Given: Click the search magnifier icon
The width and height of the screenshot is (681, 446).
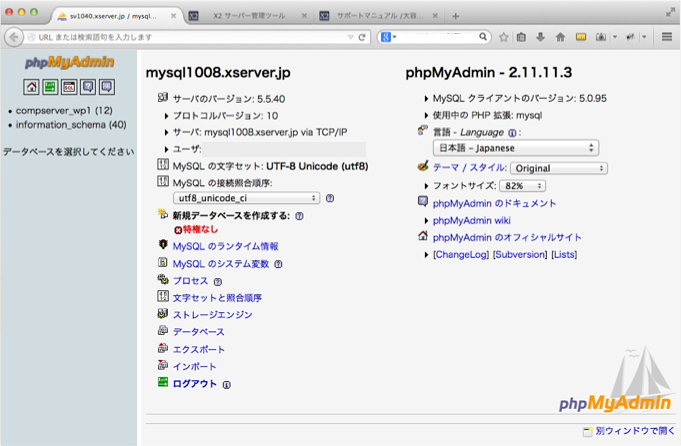Looking at the screenshot, I should (483, 37).
